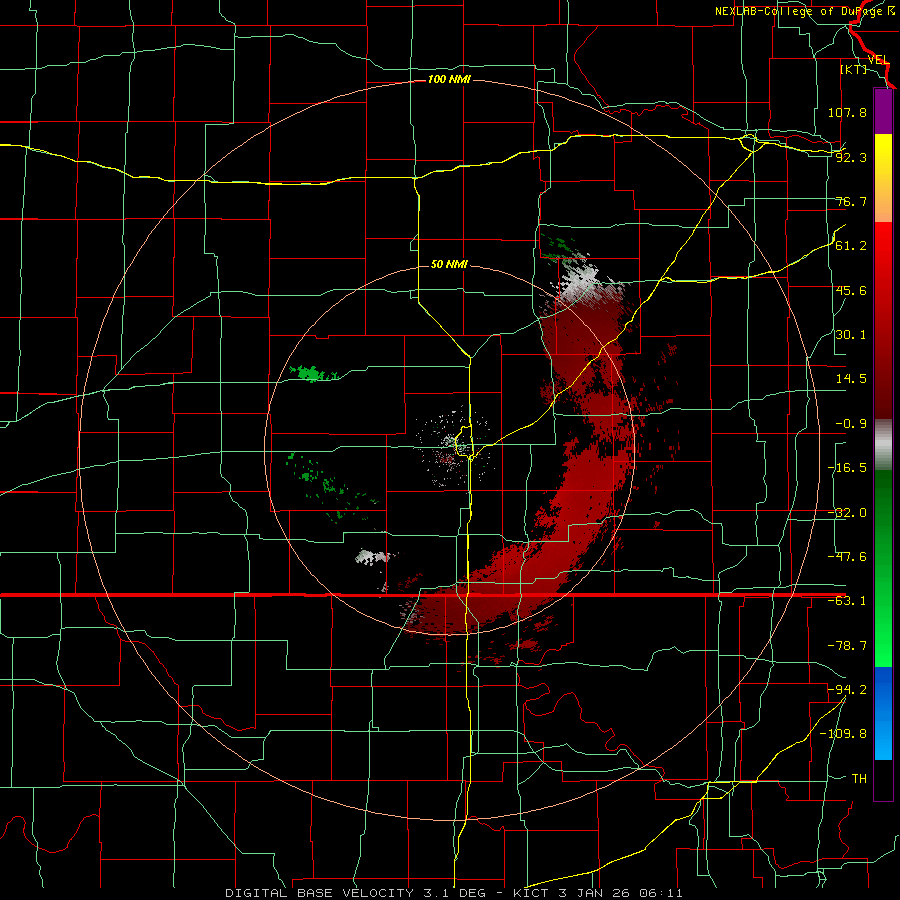Click the "50 NMI" range ring label

click(449, 264)
